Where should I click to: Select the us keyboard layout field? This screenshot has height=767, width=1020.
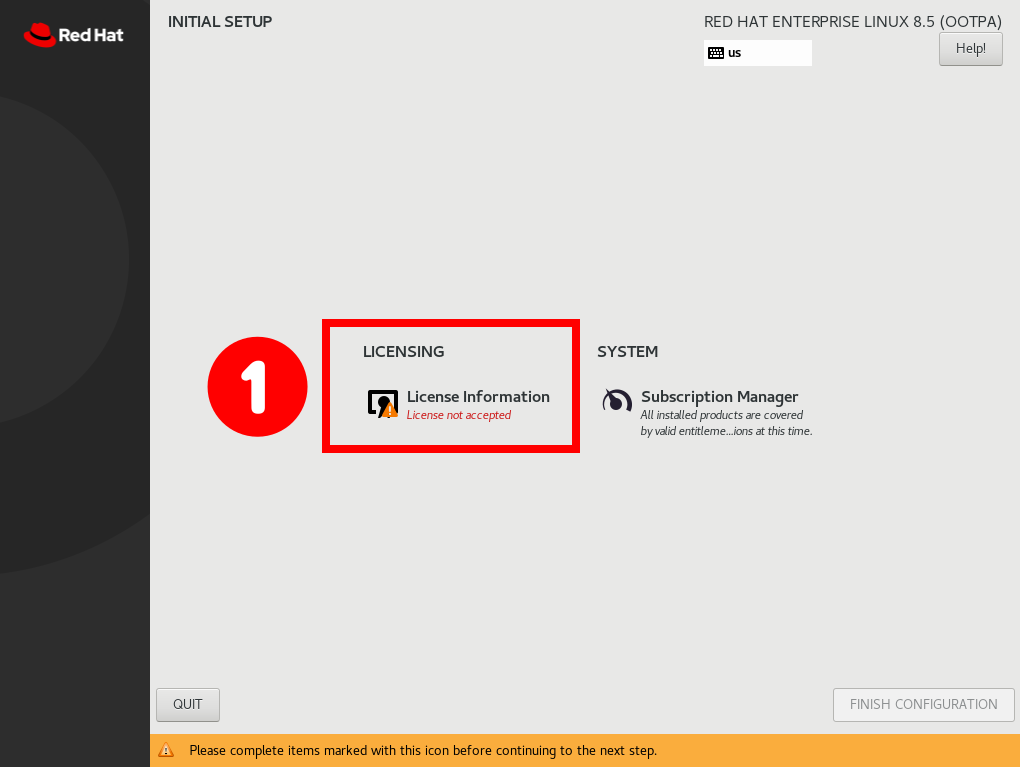click(758, 53)
